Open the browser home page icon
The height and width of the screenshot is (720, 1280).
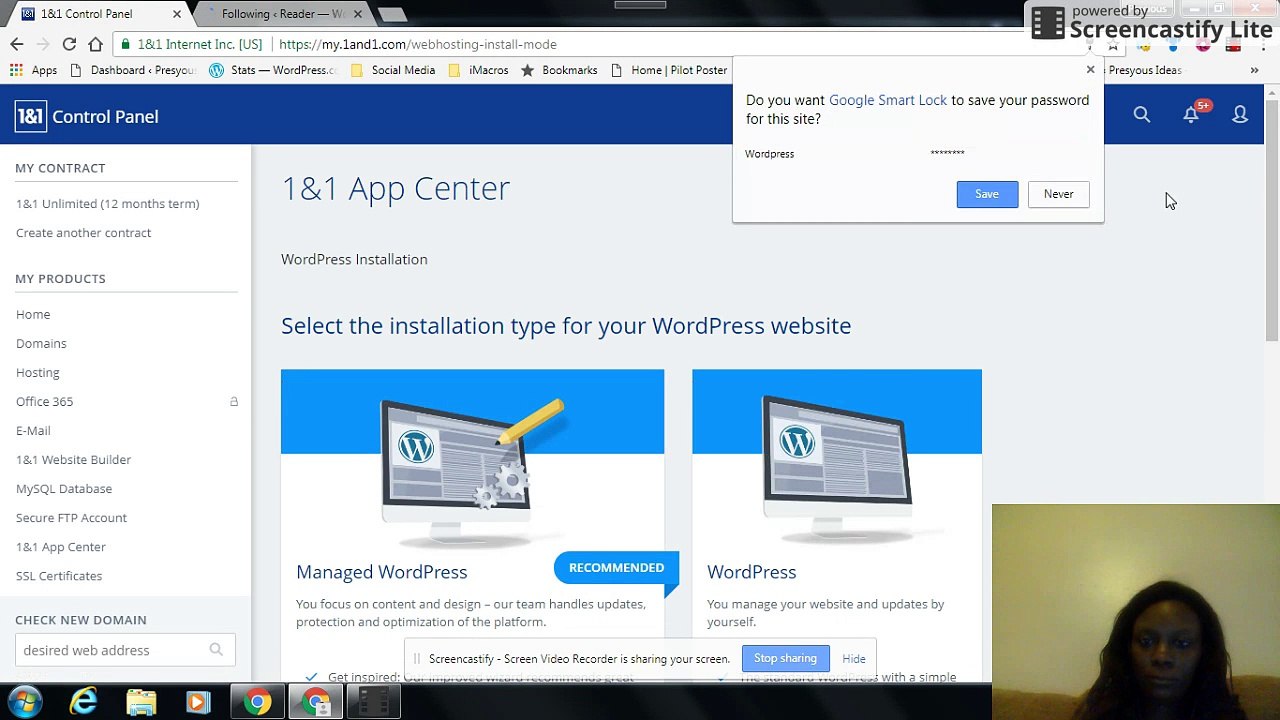(95, 44)
